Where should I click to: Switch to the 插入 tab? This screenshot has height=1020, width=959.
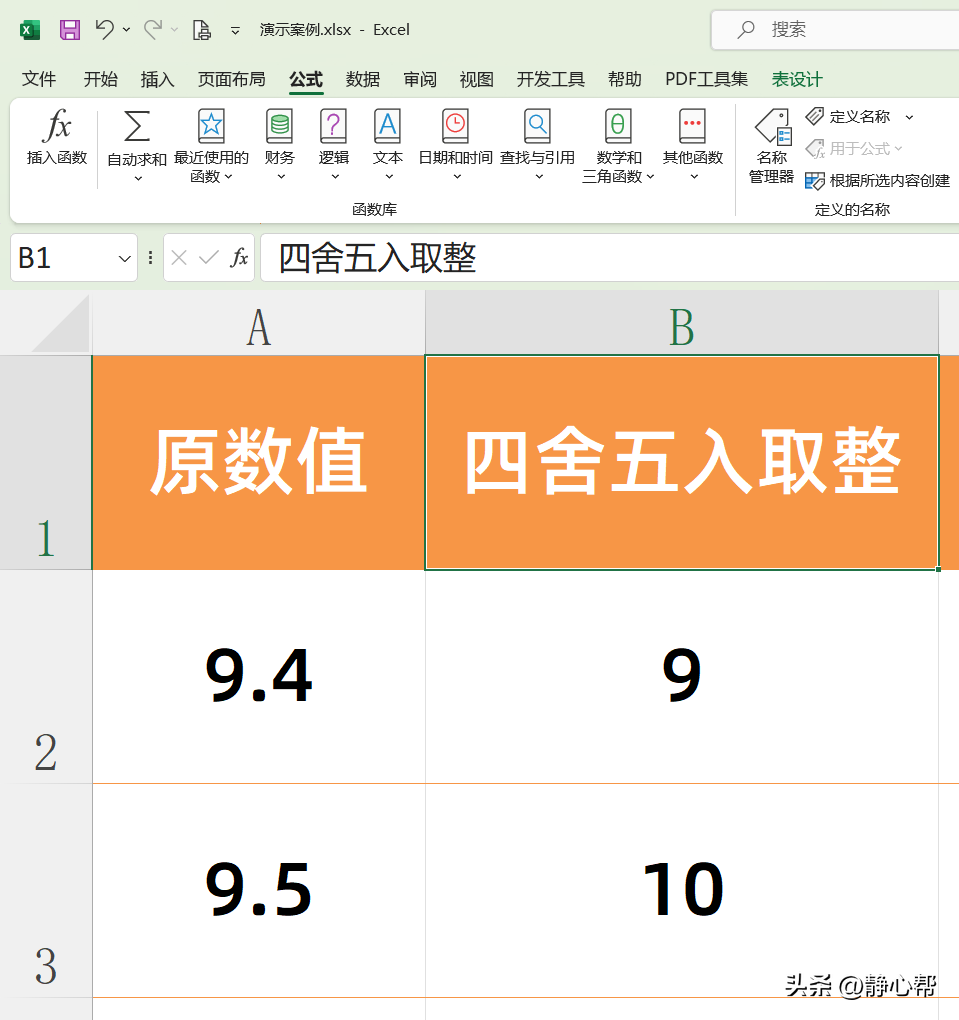157,79
